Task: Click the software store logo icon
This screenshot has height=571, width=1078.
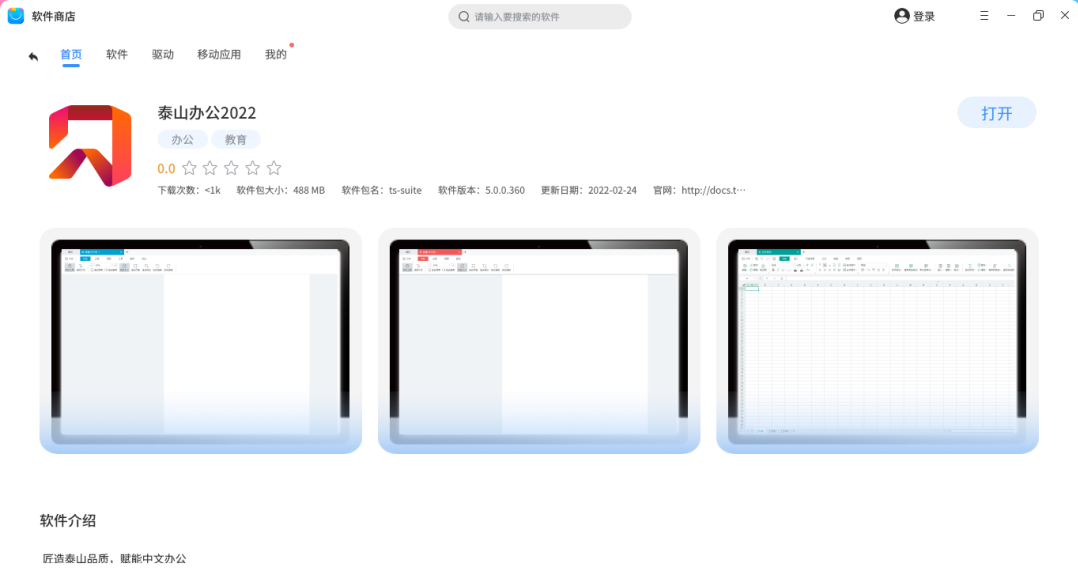Action: pyautogui.click(x=16, y=16)
